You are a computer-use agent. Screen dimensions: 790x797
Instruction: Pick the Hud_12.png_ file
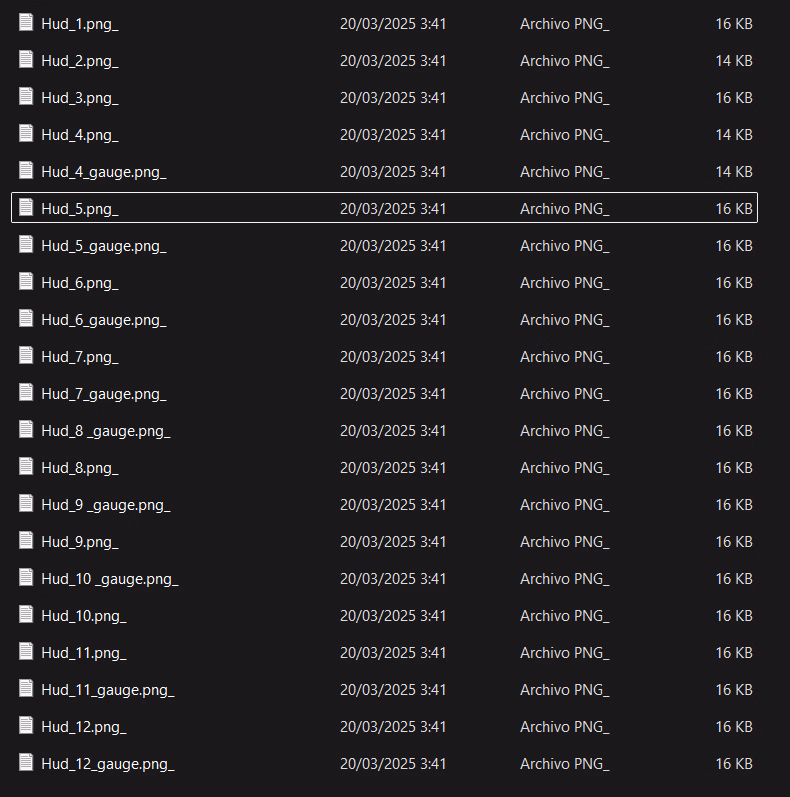coord(84,727)
